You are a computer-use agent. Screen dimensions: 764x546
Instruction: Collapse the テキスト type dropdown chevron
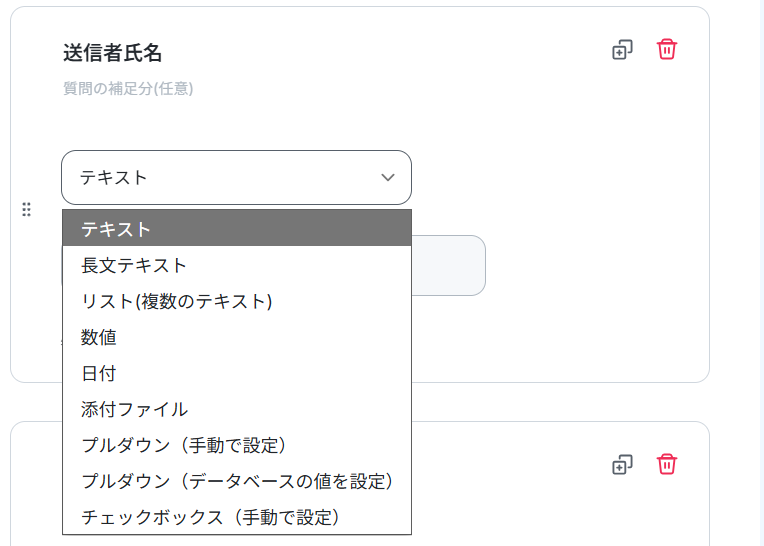(388, 177)
